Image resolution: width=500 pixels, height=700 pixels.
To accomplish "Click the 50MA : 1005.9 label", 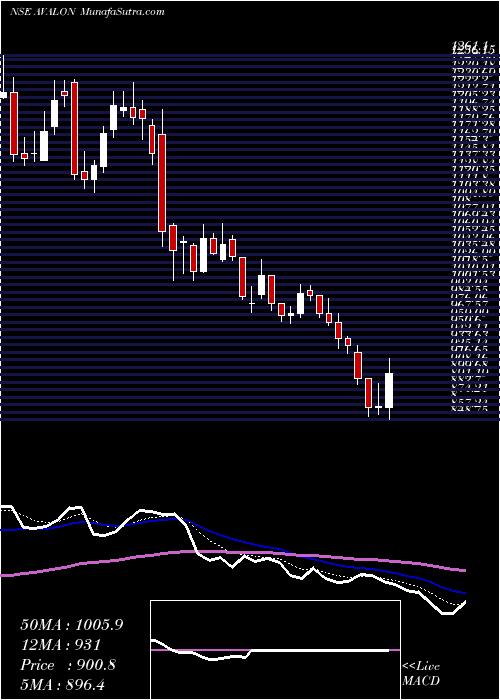I will coord(71,625).
